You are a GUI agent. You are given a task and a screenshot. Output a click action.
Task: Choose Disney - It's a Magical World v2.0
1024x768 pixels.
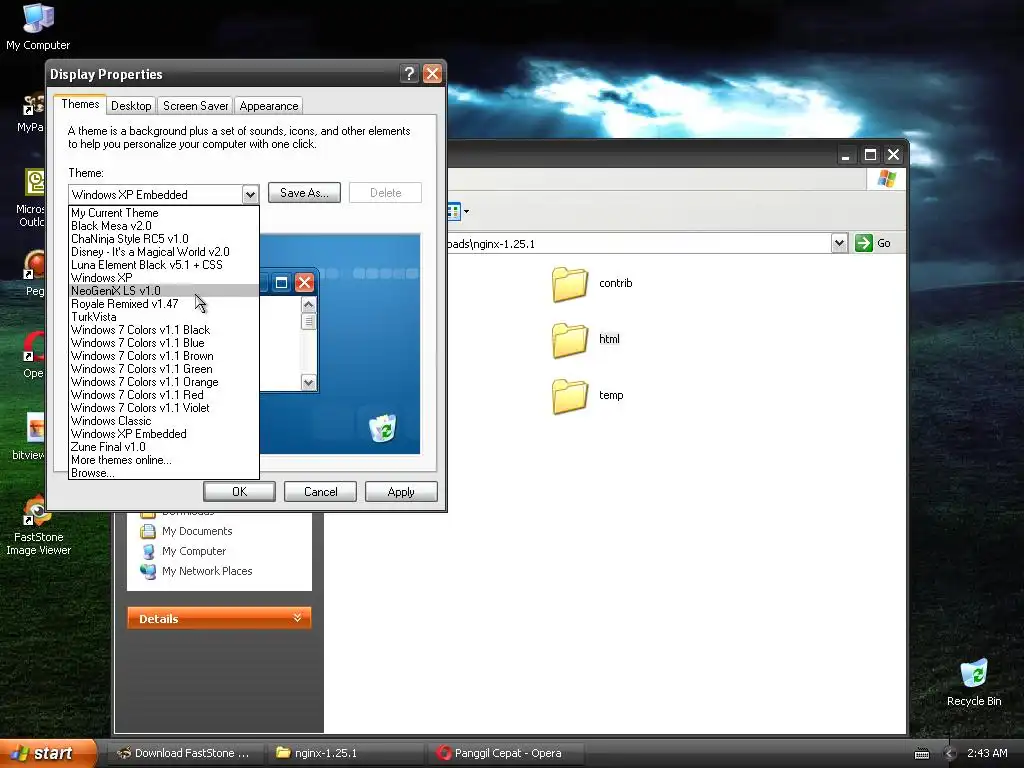click(163, 252)
